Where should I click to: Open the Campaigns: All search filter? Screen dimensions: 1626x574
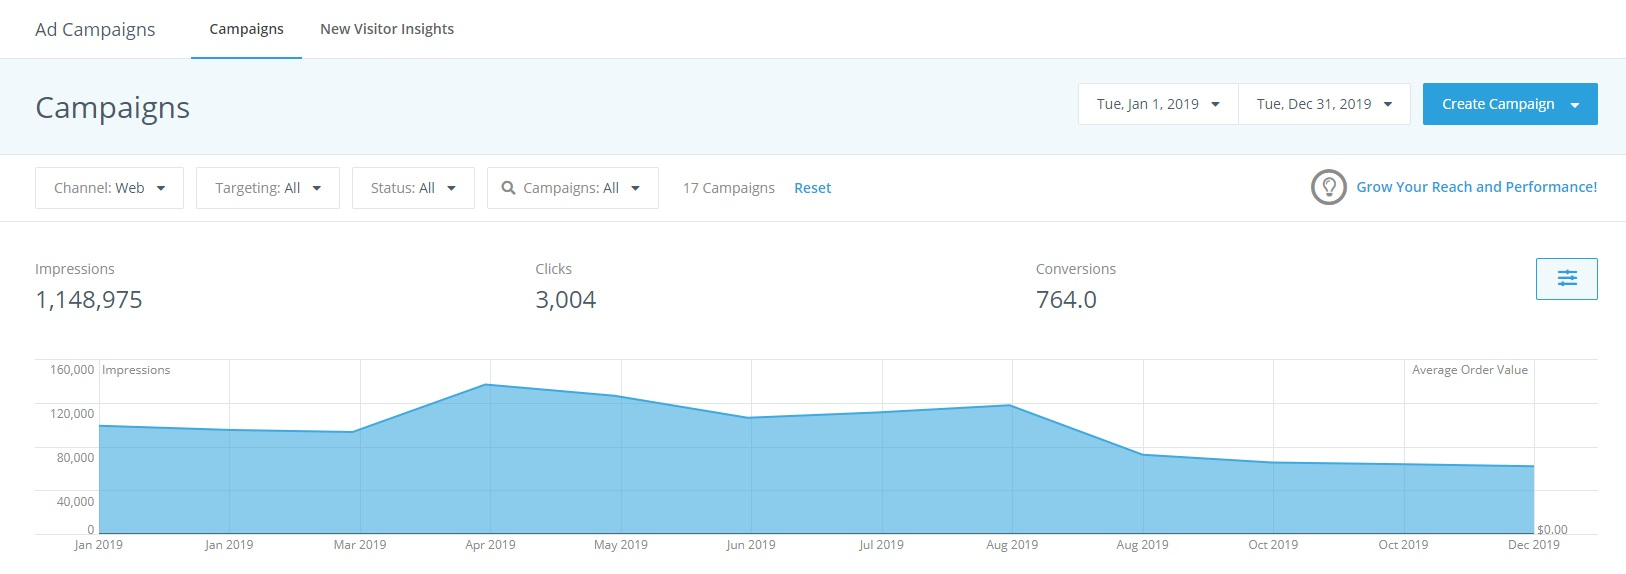coord(572,188)
